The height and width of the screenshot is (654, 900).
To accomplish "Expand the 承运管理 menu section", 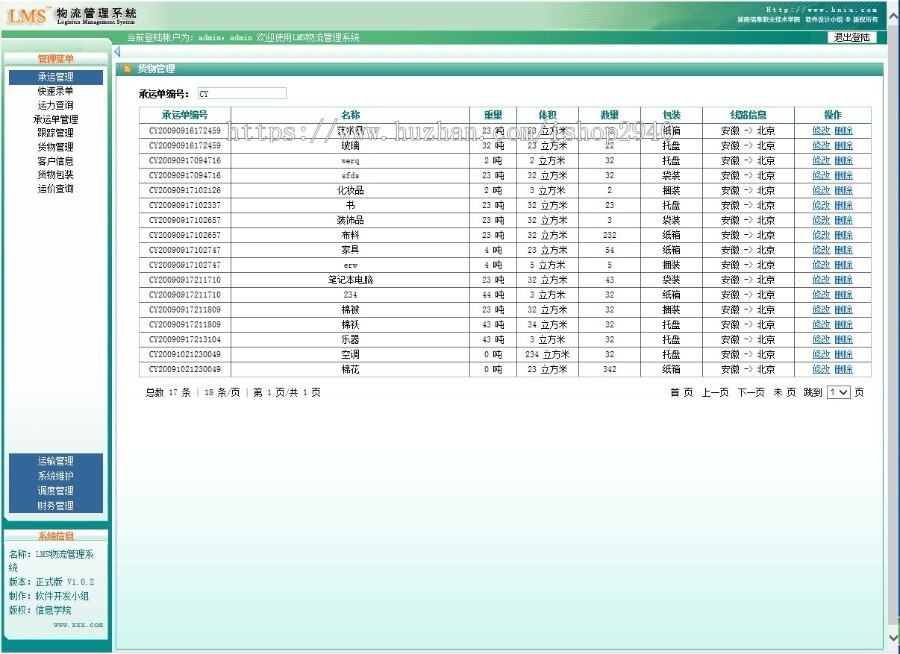I will (56, 77).
